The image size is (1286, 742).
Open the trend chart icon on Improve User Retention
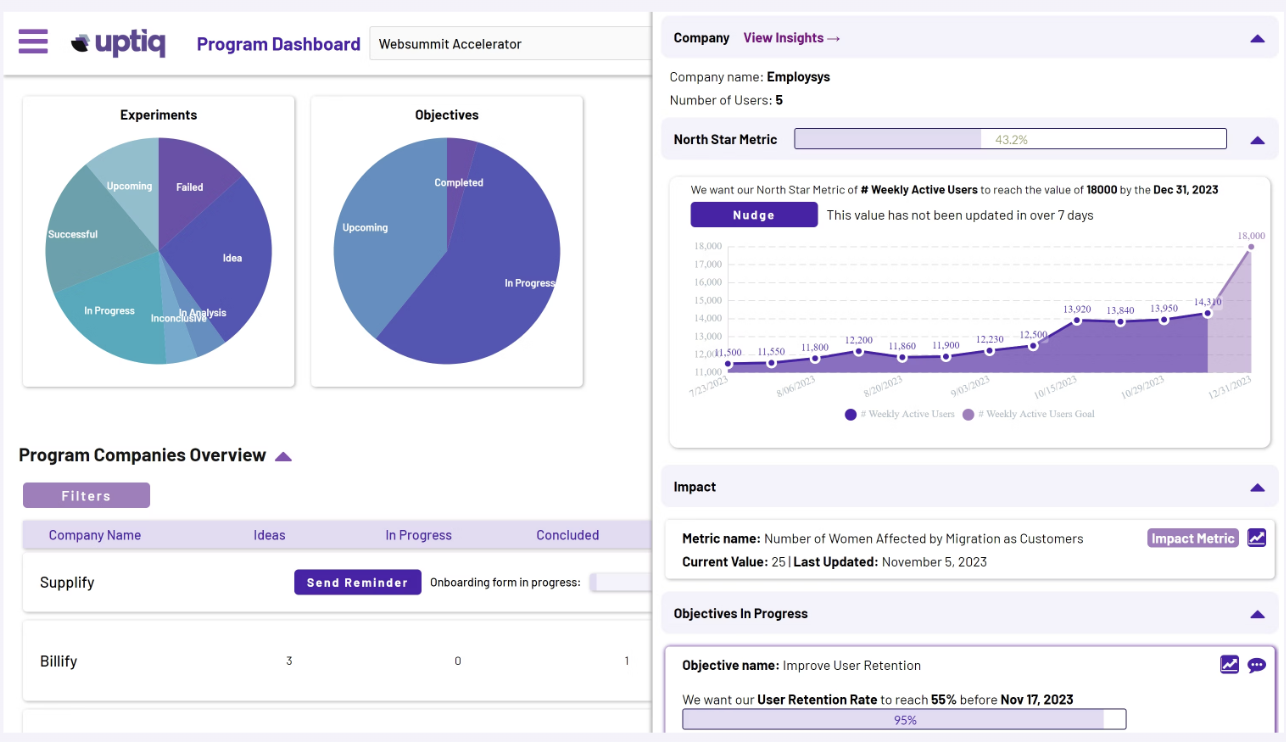[x=1229, y=664]
